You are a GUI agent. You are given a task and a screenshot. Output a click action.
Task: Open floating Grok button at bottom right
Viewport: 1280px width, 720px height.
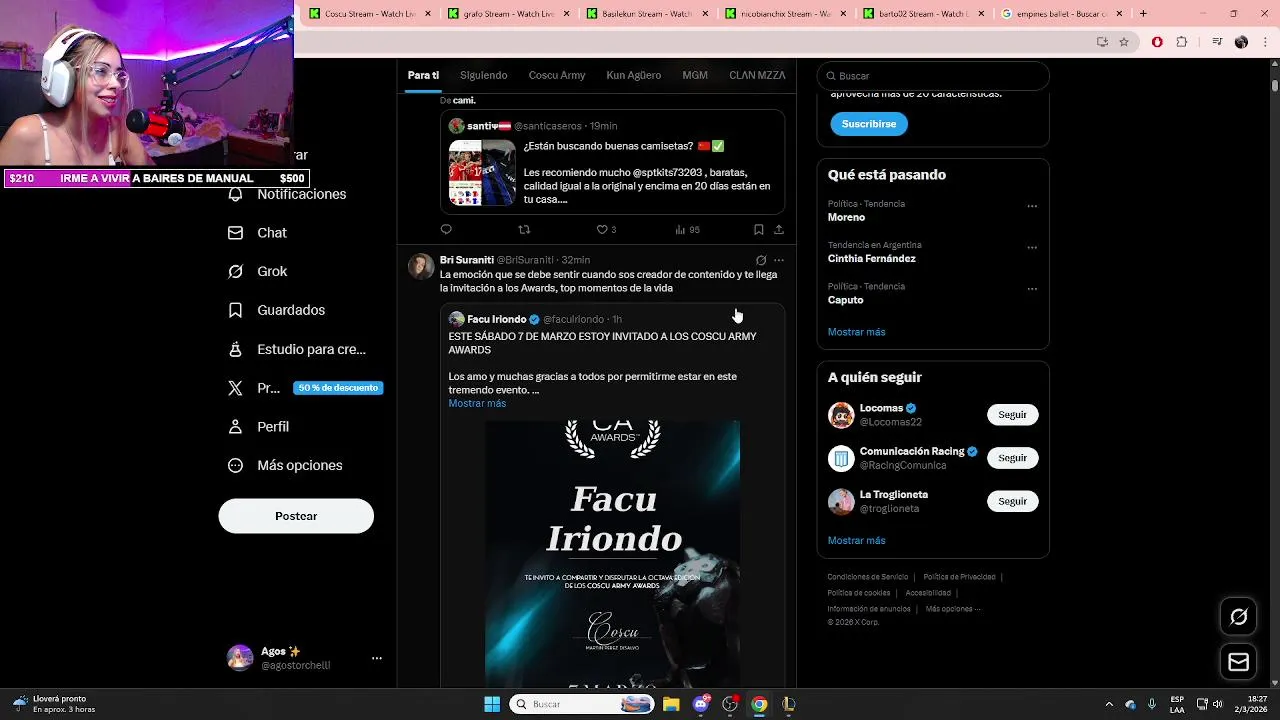(x=1238, y=617)
